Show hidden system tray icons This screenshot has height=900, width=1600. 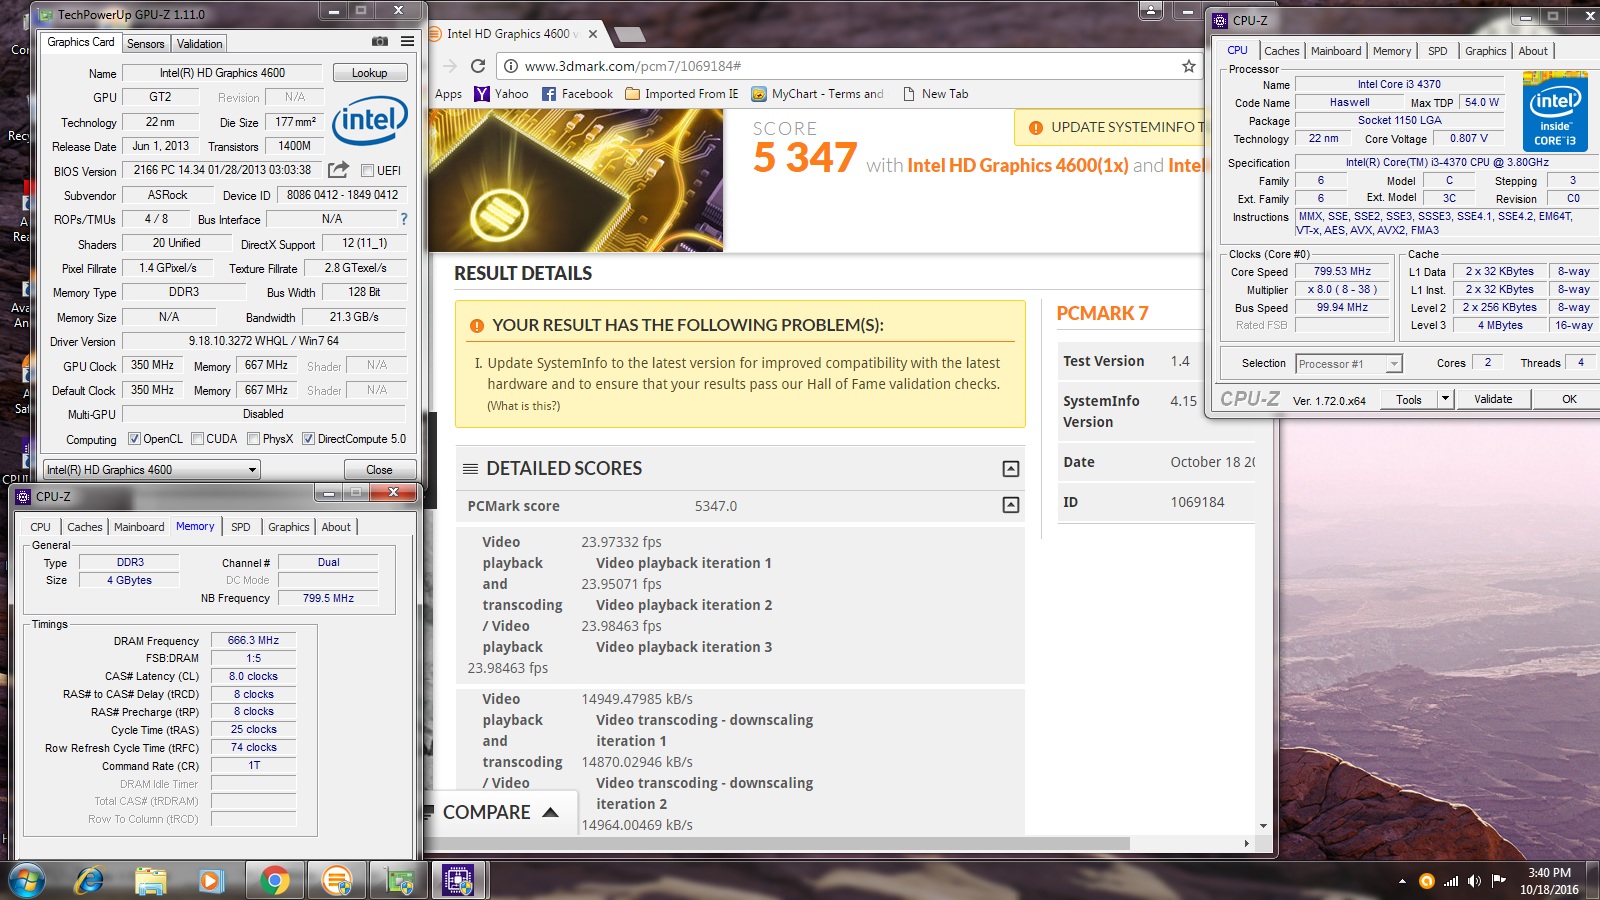point(1402,881)
